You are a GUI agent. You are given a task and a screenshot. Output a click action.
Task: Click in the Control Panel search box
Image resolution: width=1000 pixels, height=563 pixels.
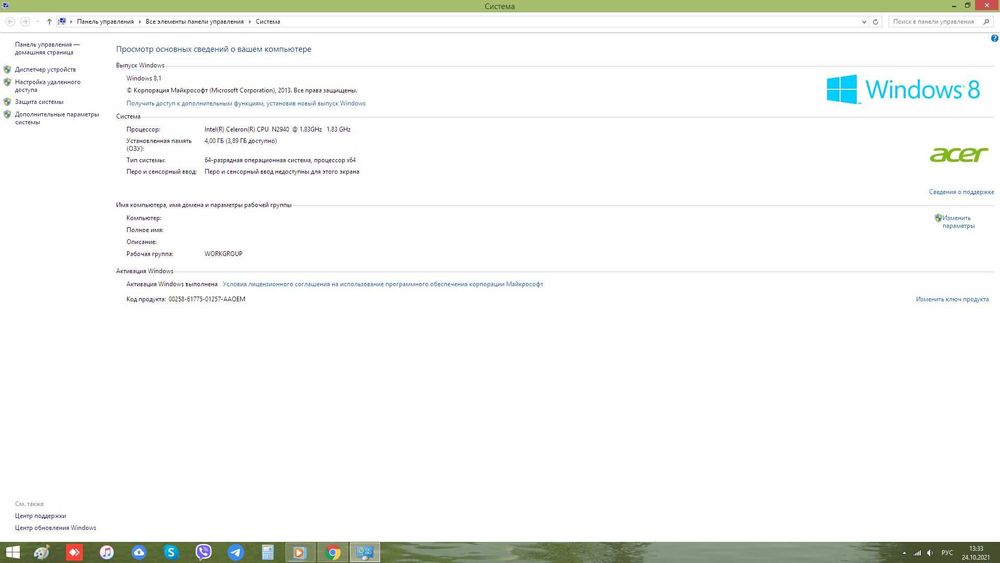click(934, 22)
